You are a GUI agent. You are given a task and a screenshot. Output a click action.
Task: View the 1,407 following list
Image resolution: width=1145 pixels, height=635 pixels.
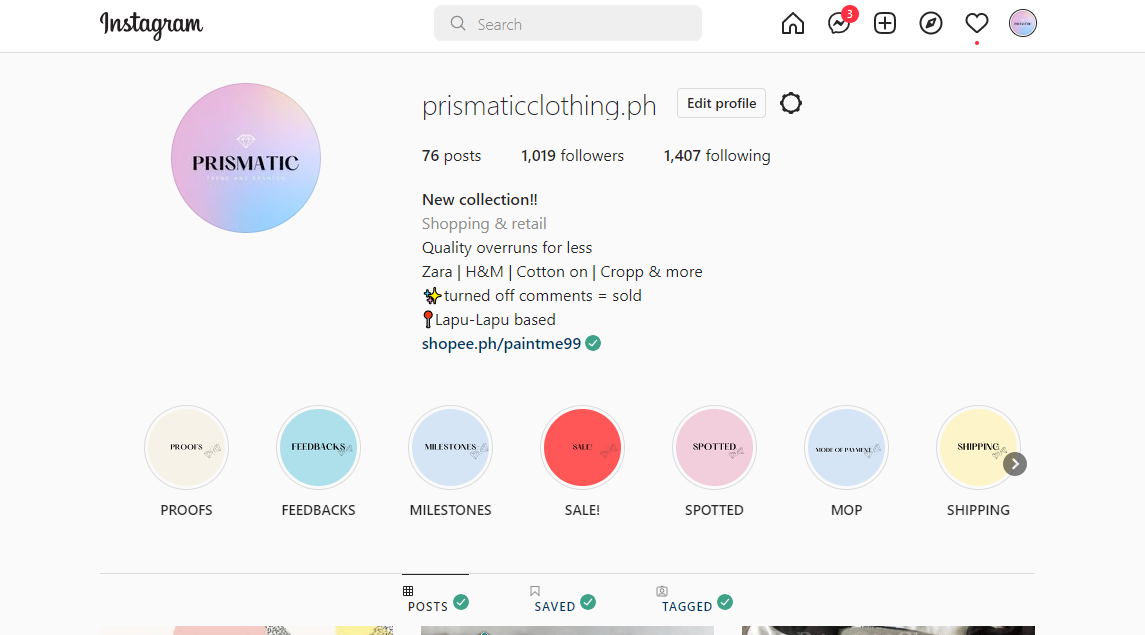[717, 156]
